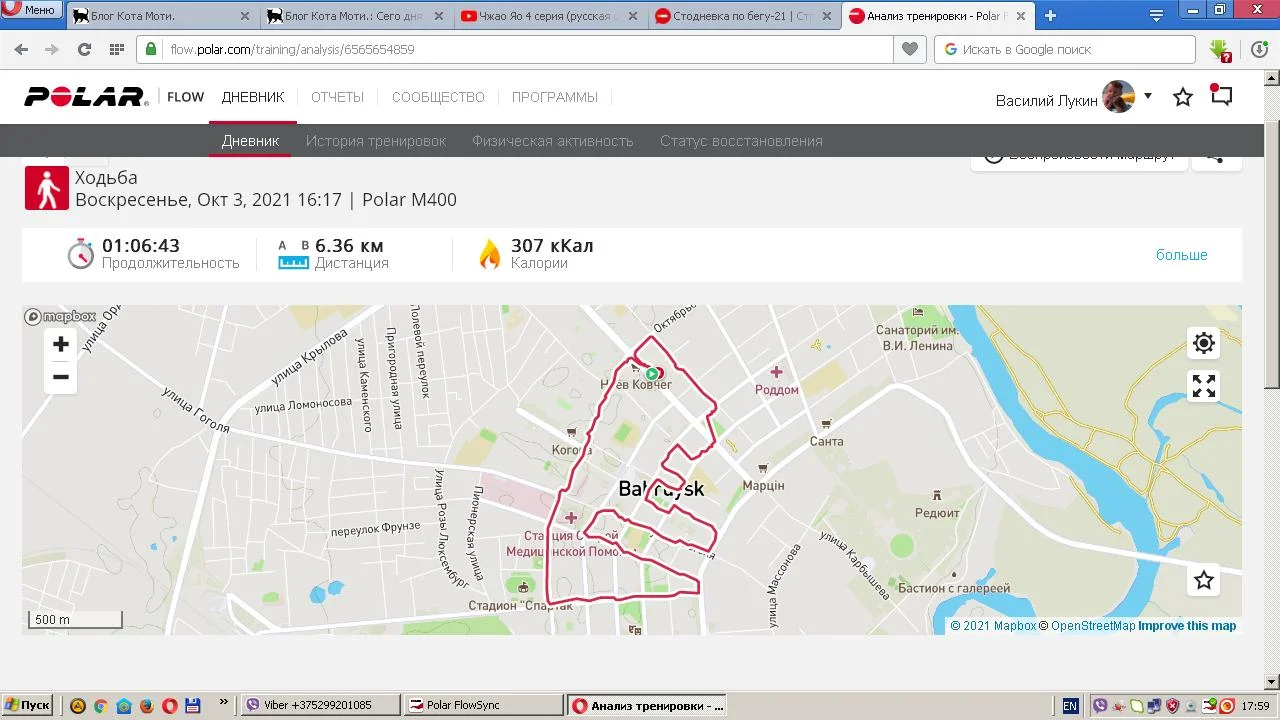Viewport: 1280px width, 720px height.
Task: Close the YouTube tab
Action: tap(631, 16)
